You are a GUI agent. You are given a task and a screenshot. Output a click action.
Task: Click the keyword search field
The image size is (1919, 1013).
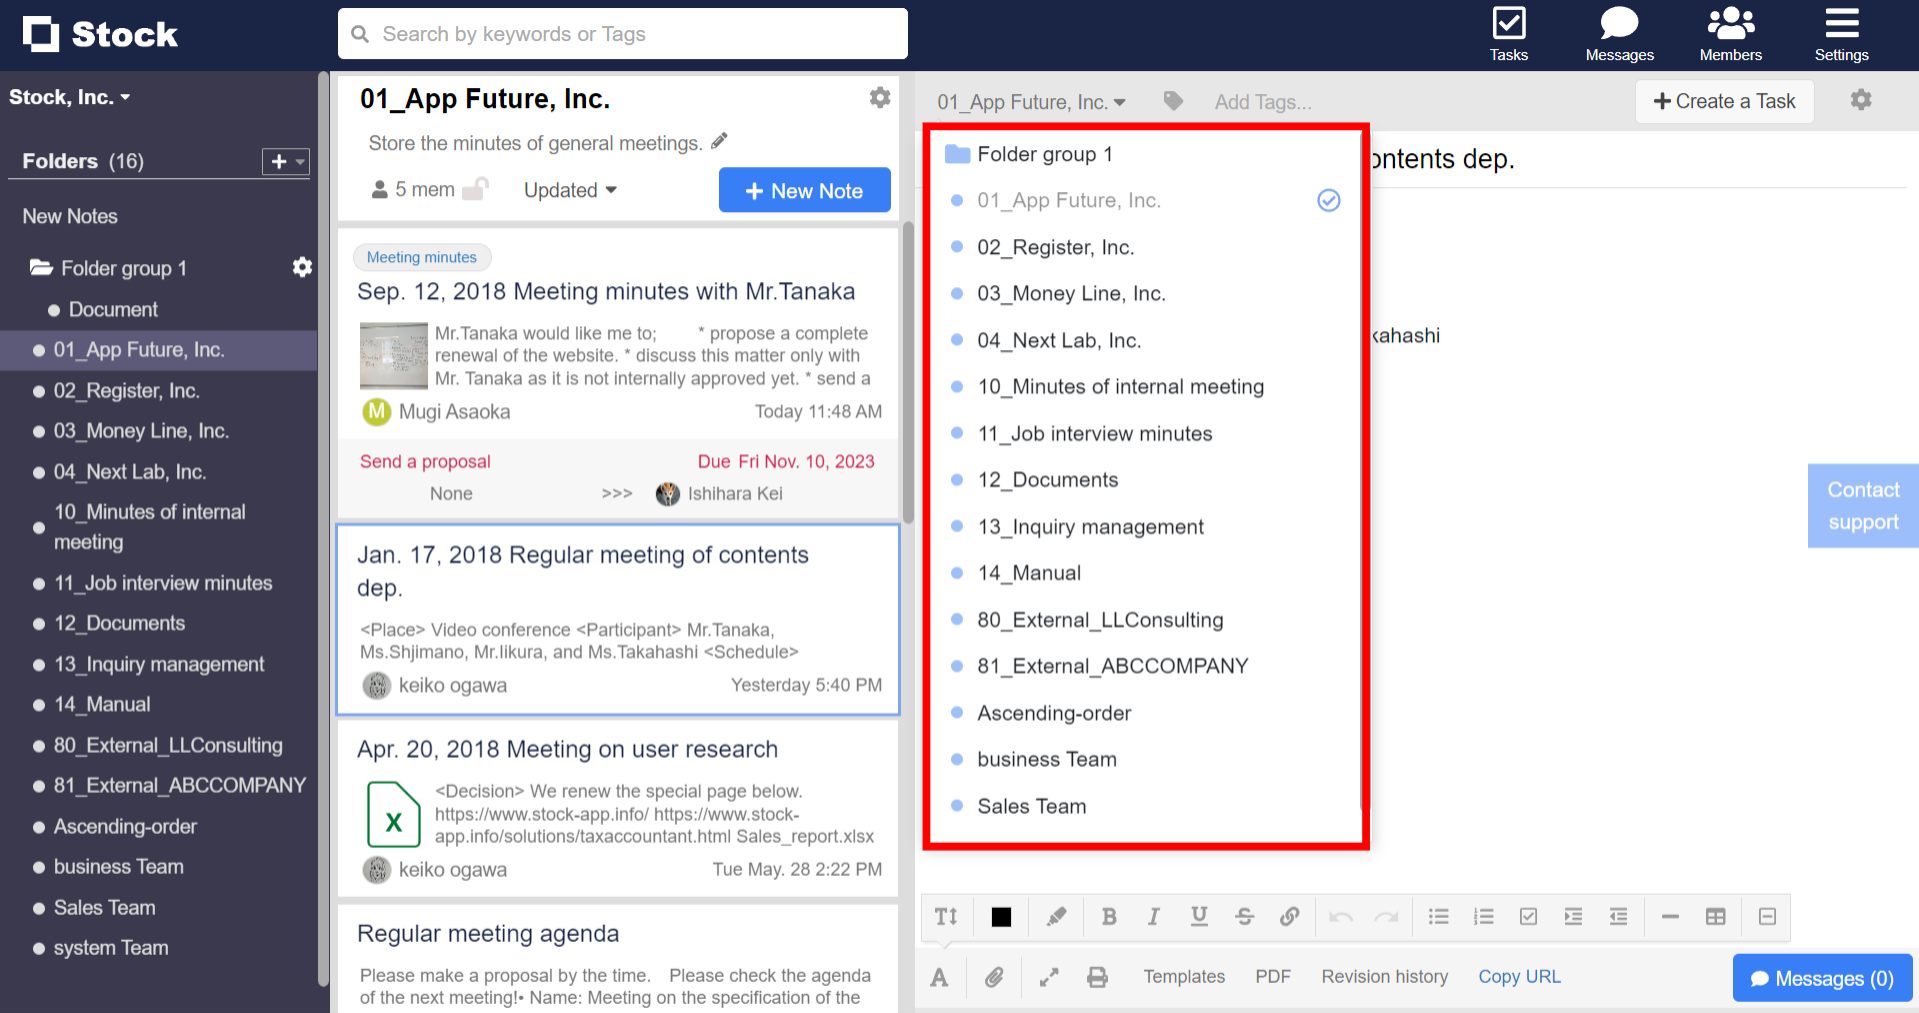pyautogui.click(x=622, y=33)
